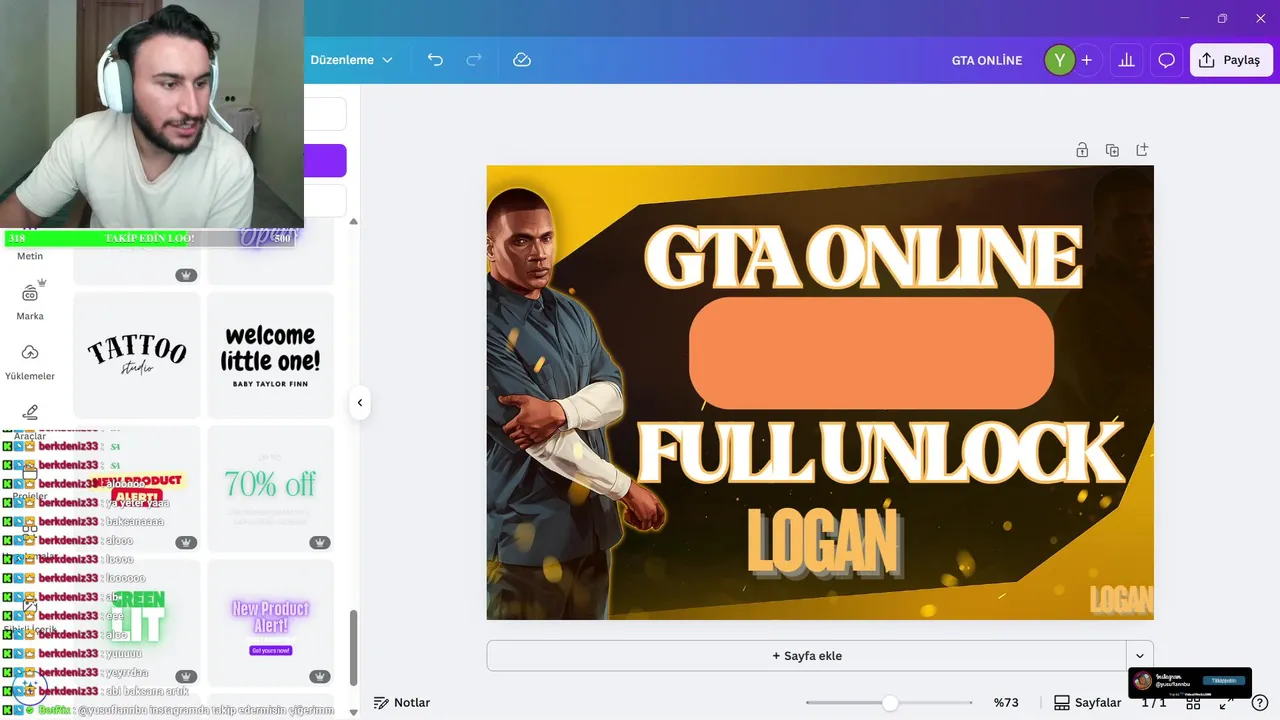Click the plus icon to add collaborators

(1086, 60)
